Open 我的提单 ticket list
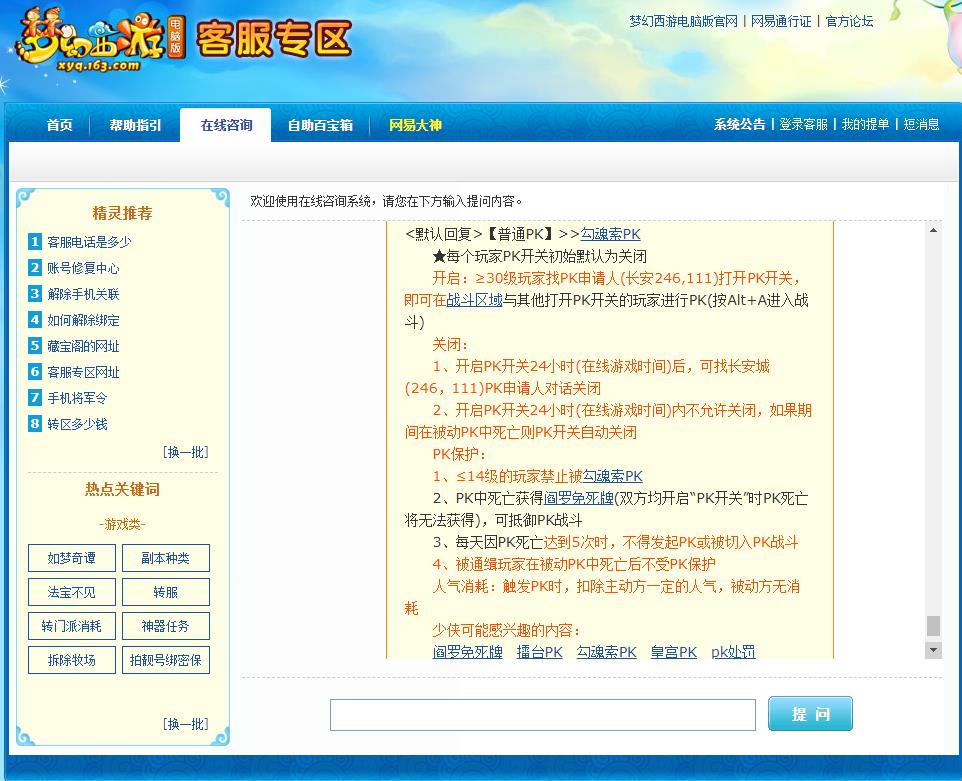Image resolution: width=962 pixels, height=781 pixels. [x=864, y=124]
